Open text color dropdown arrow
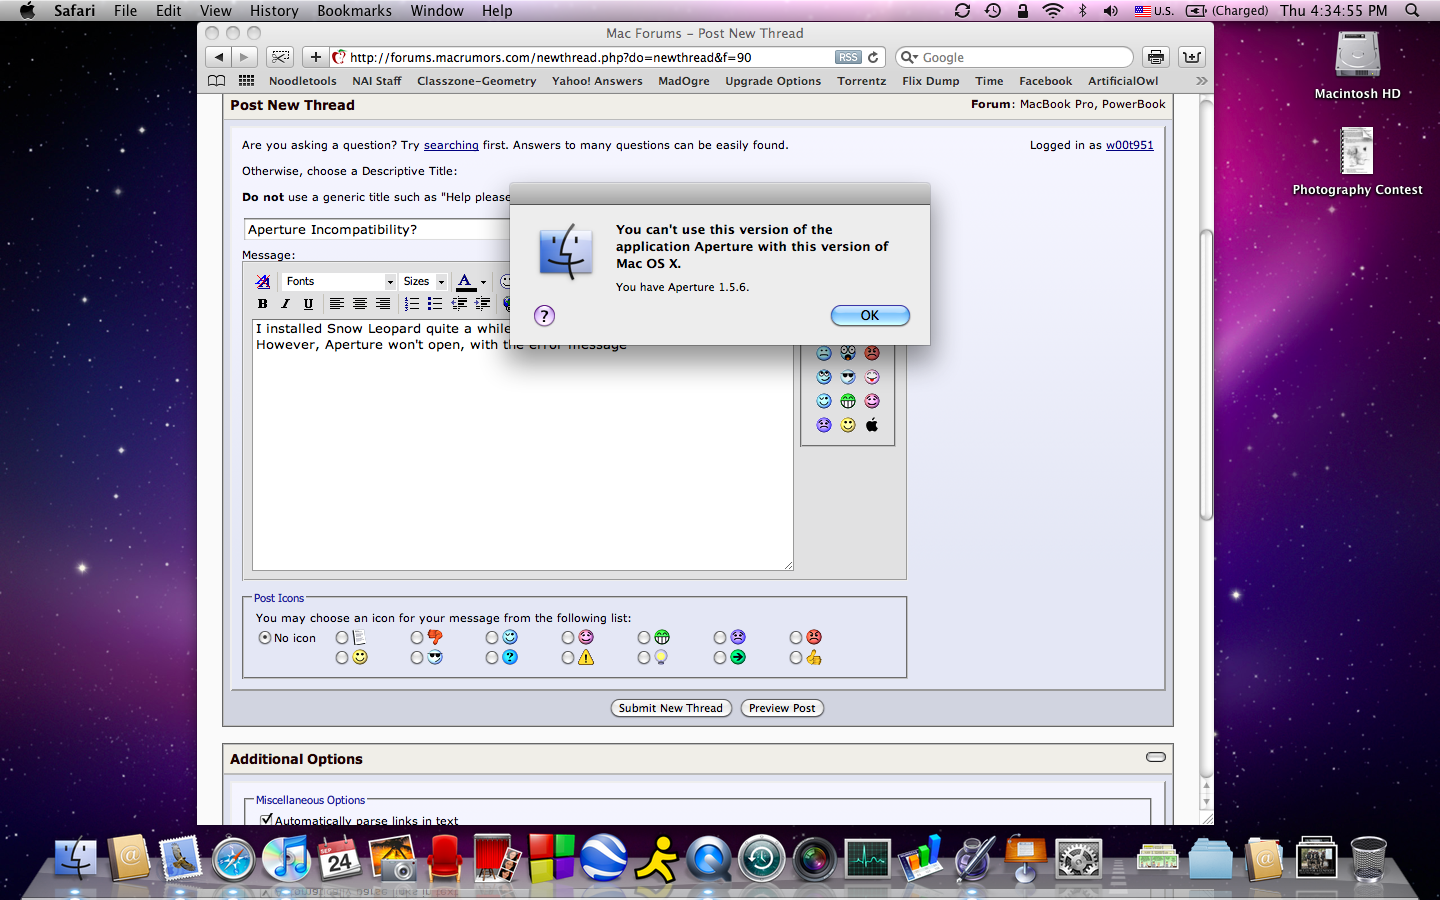The width and height of the screenshot is (1440, 900). [x=484, y=282]
